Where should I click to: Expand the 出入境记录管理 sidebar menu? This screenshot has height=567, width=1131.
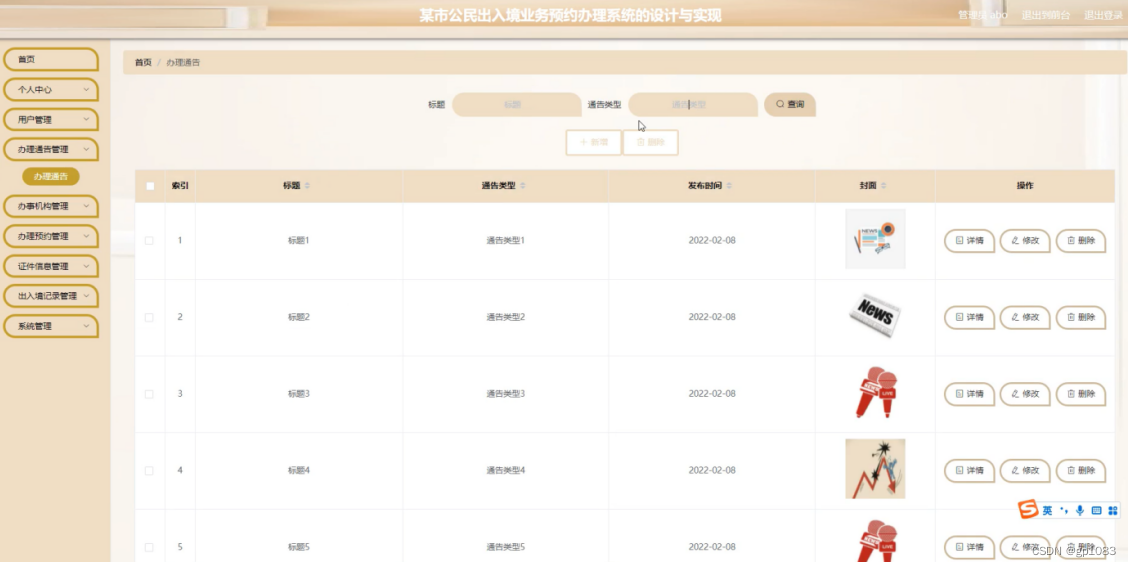50,296
